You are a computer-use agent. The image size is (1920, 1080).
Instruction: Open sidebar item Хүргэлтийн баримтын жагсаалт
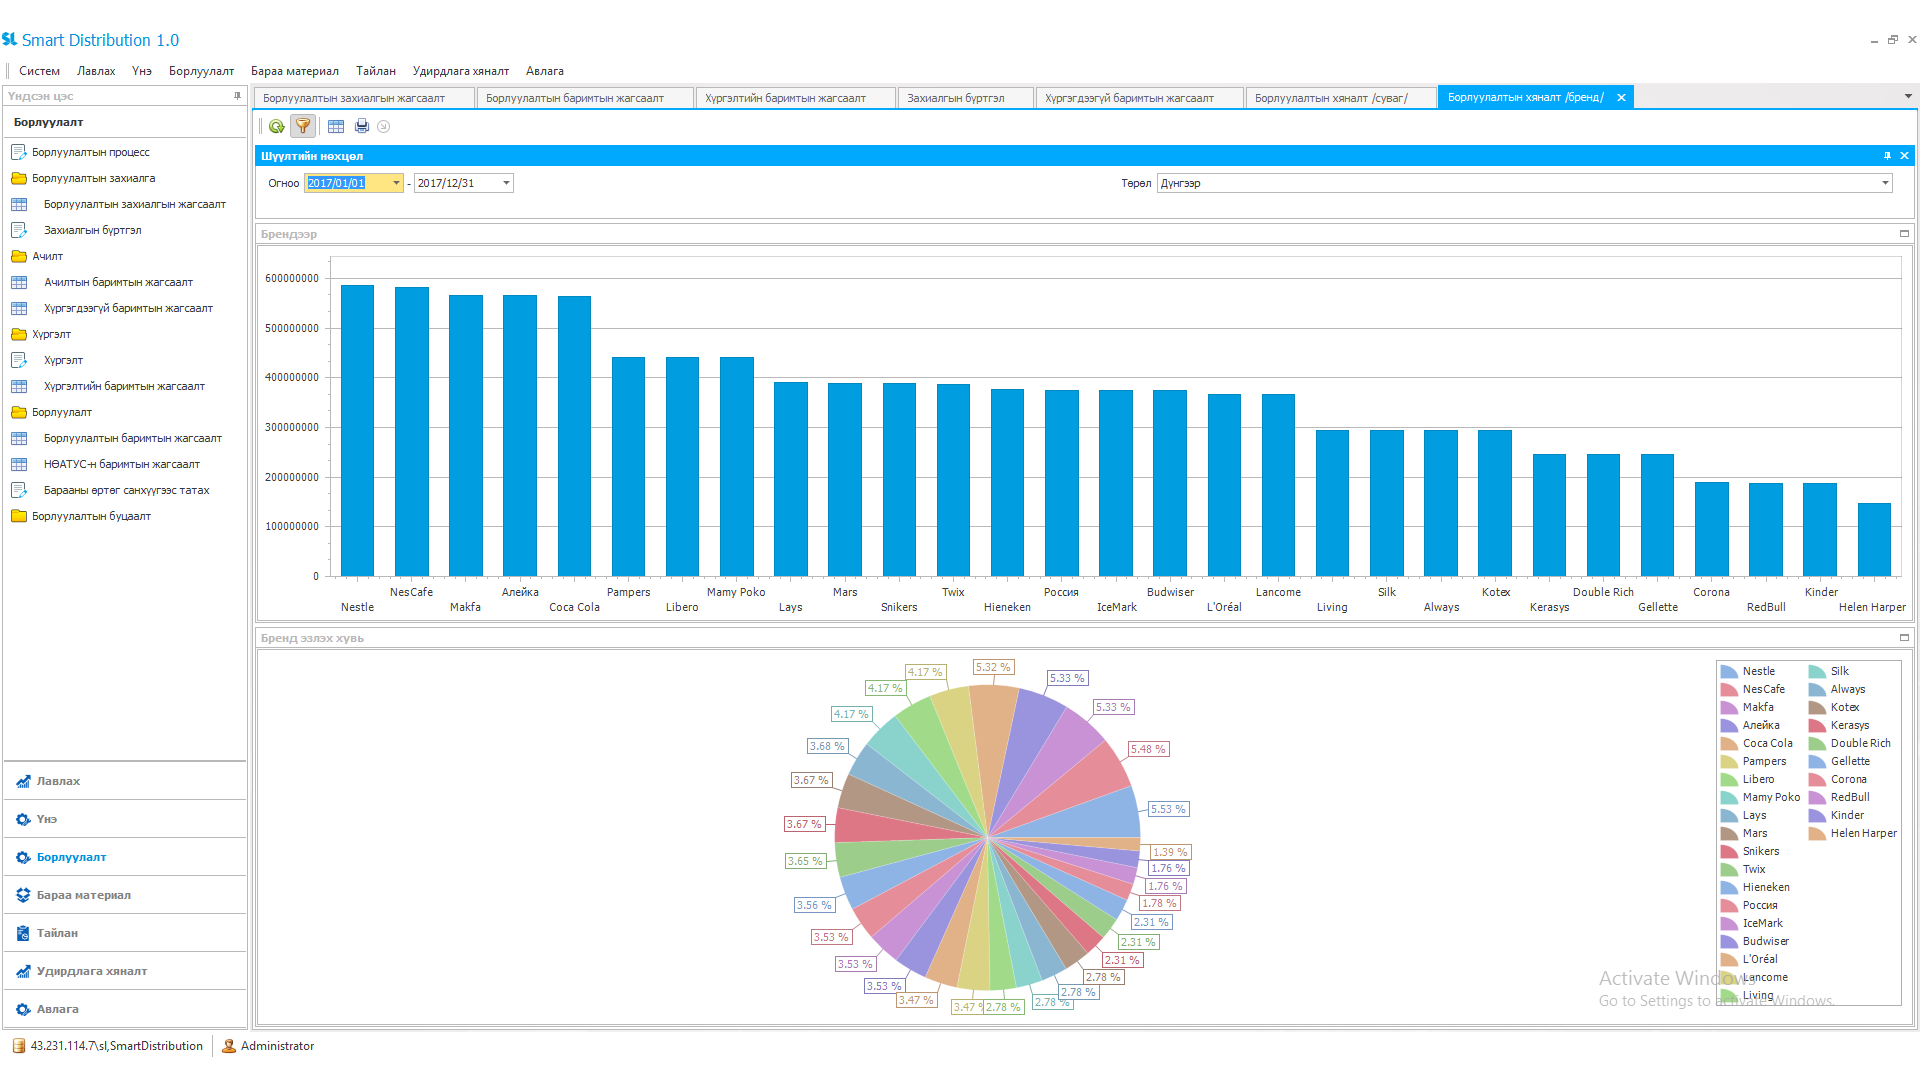[x=124, y=386]
